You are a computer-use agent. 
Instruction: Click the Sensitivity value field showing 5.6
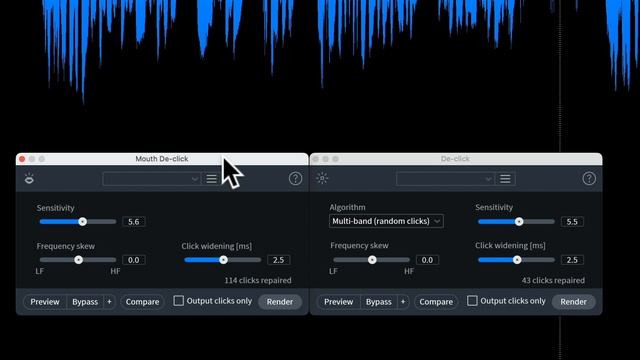point(134,222)
